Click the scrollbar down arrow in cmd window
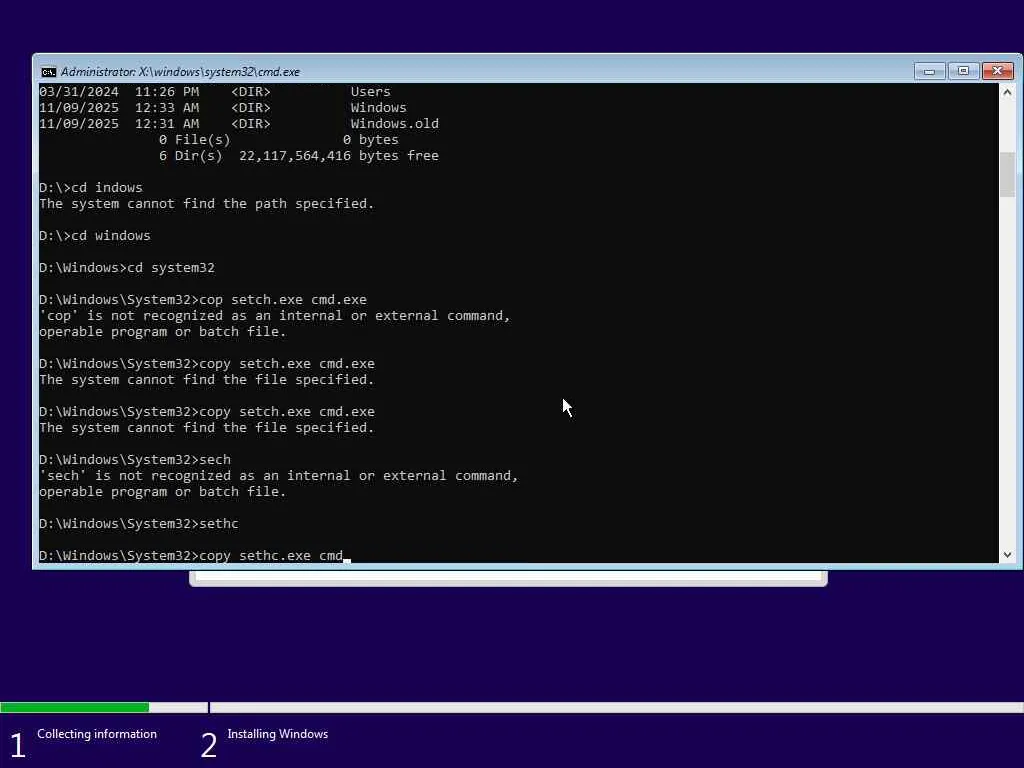 pyautogui.click(x=1007, y=554)
